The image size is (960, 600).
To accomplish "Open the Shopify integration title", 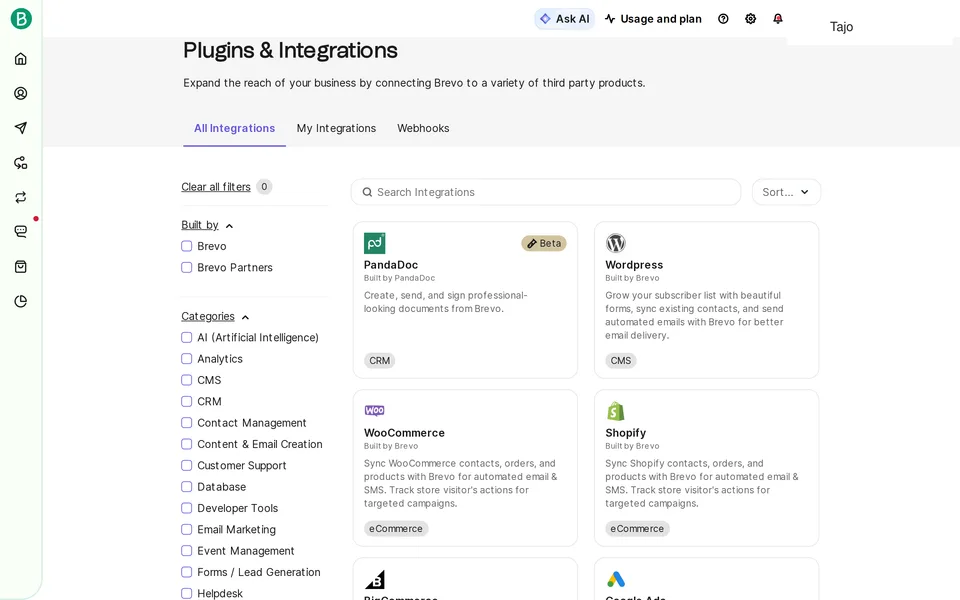I will pyautogui.click(x=626, y=433).
